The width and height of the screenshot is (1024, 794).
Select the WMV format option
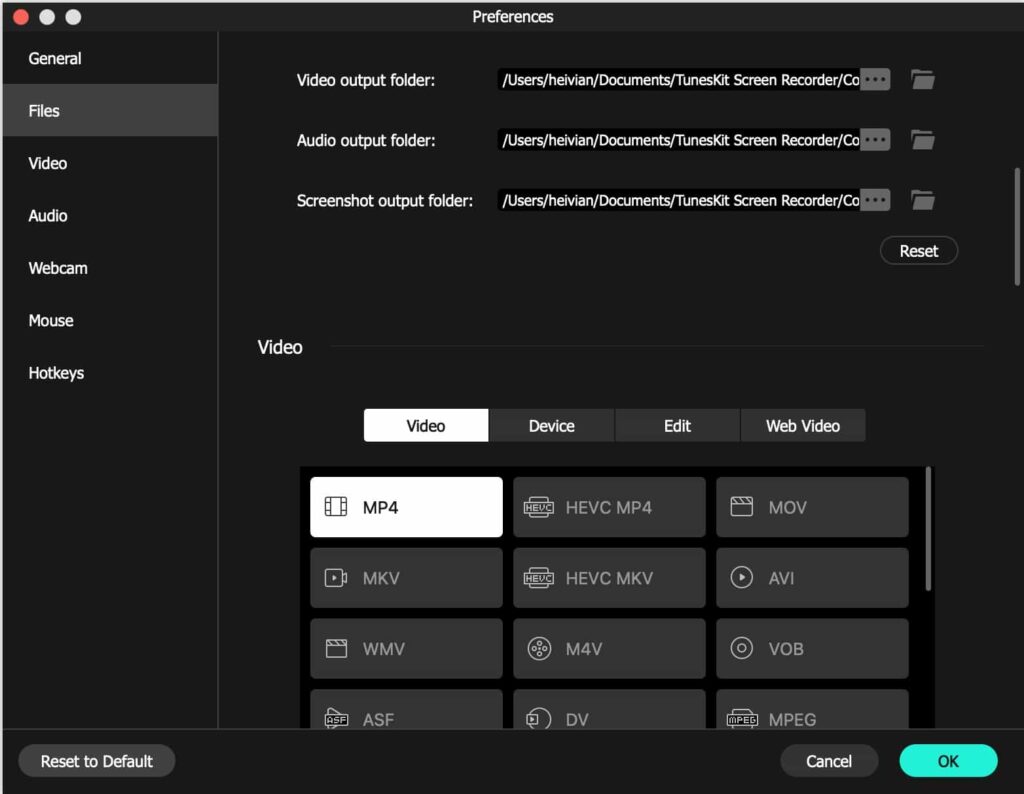click(405, 648)
